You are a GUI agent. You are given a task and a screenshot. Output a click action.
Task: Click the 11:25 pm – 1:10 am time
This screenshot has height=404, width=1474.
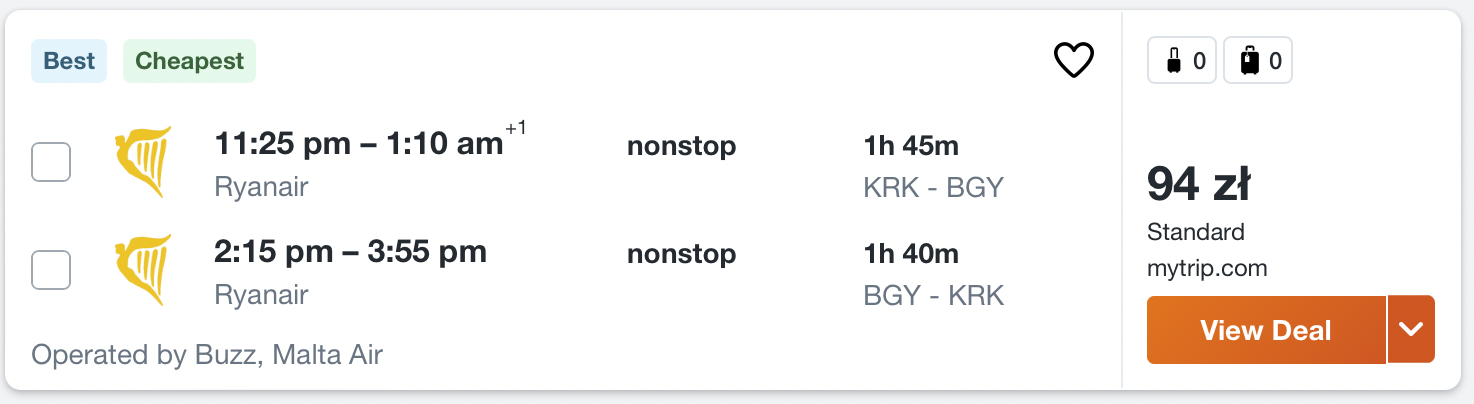tap(359, 144)
